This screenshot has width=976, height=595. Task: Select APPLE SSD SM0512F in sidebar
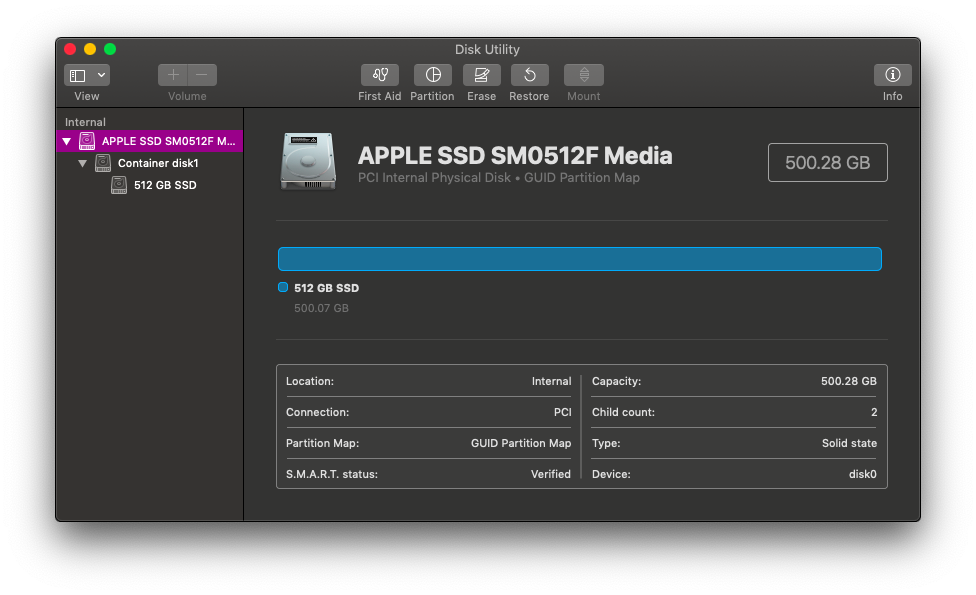tap(150, 141)
